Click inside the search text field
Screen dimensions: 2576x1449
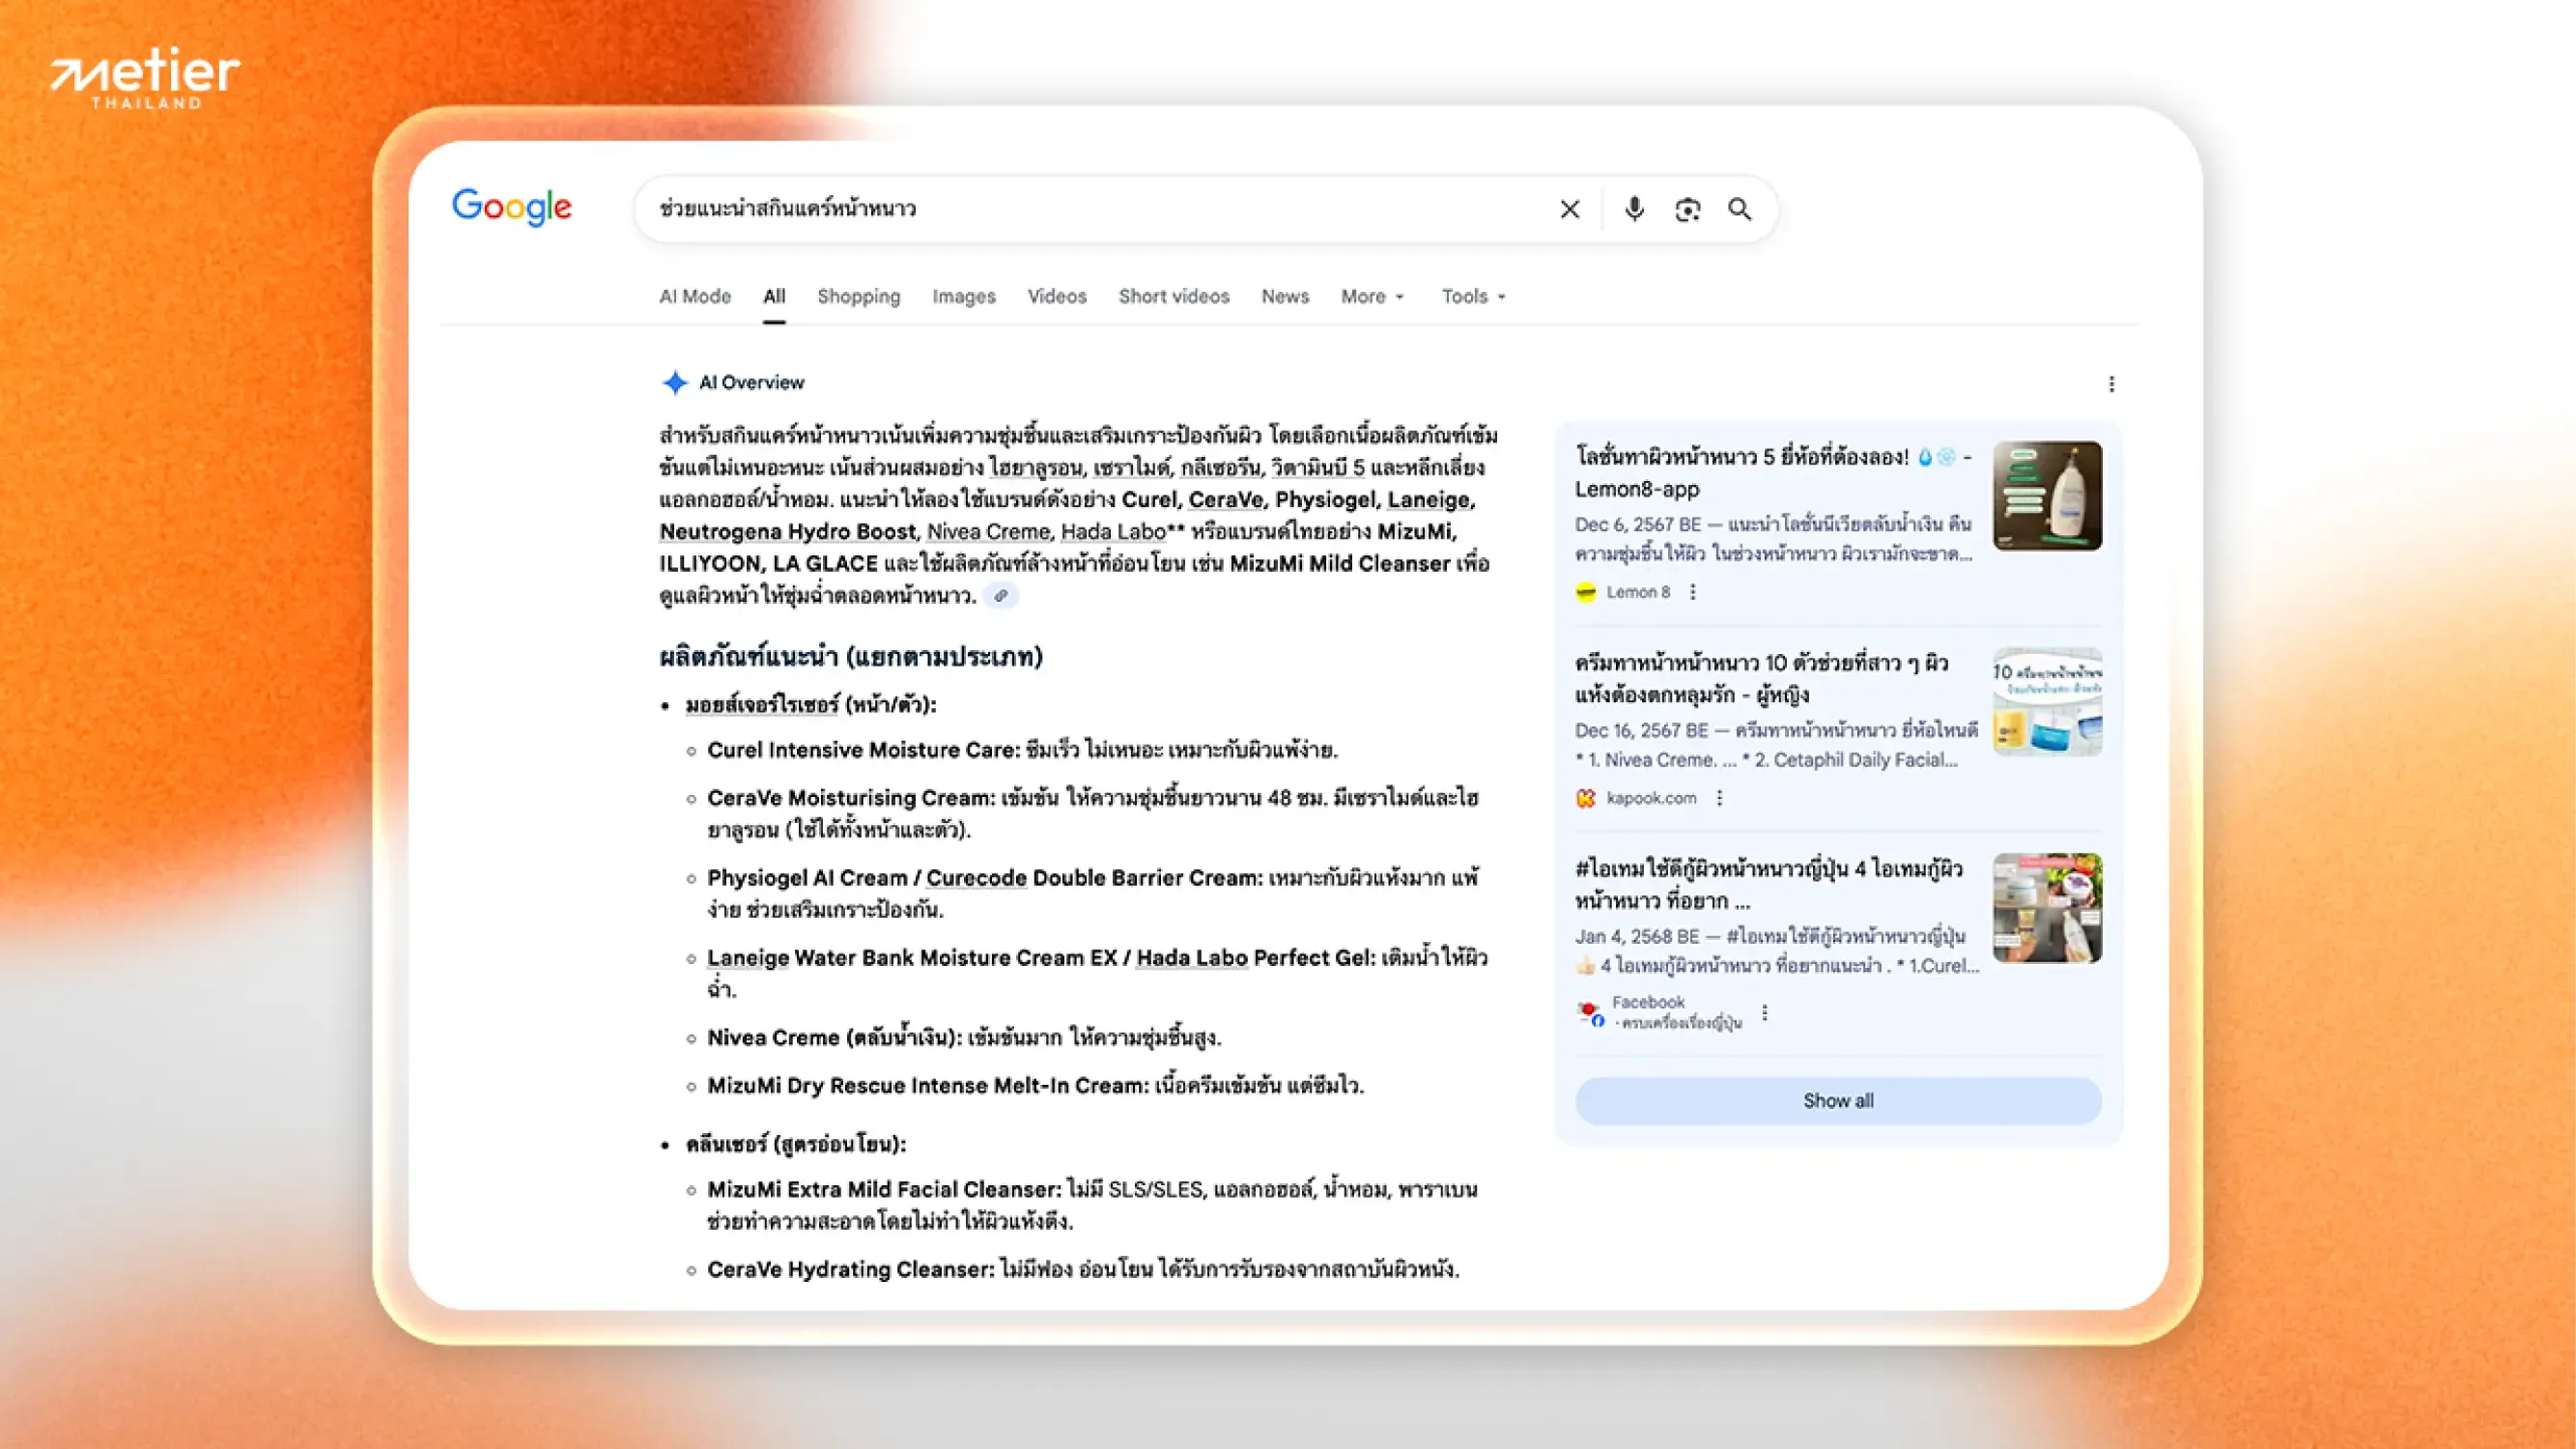point(1090,209)
